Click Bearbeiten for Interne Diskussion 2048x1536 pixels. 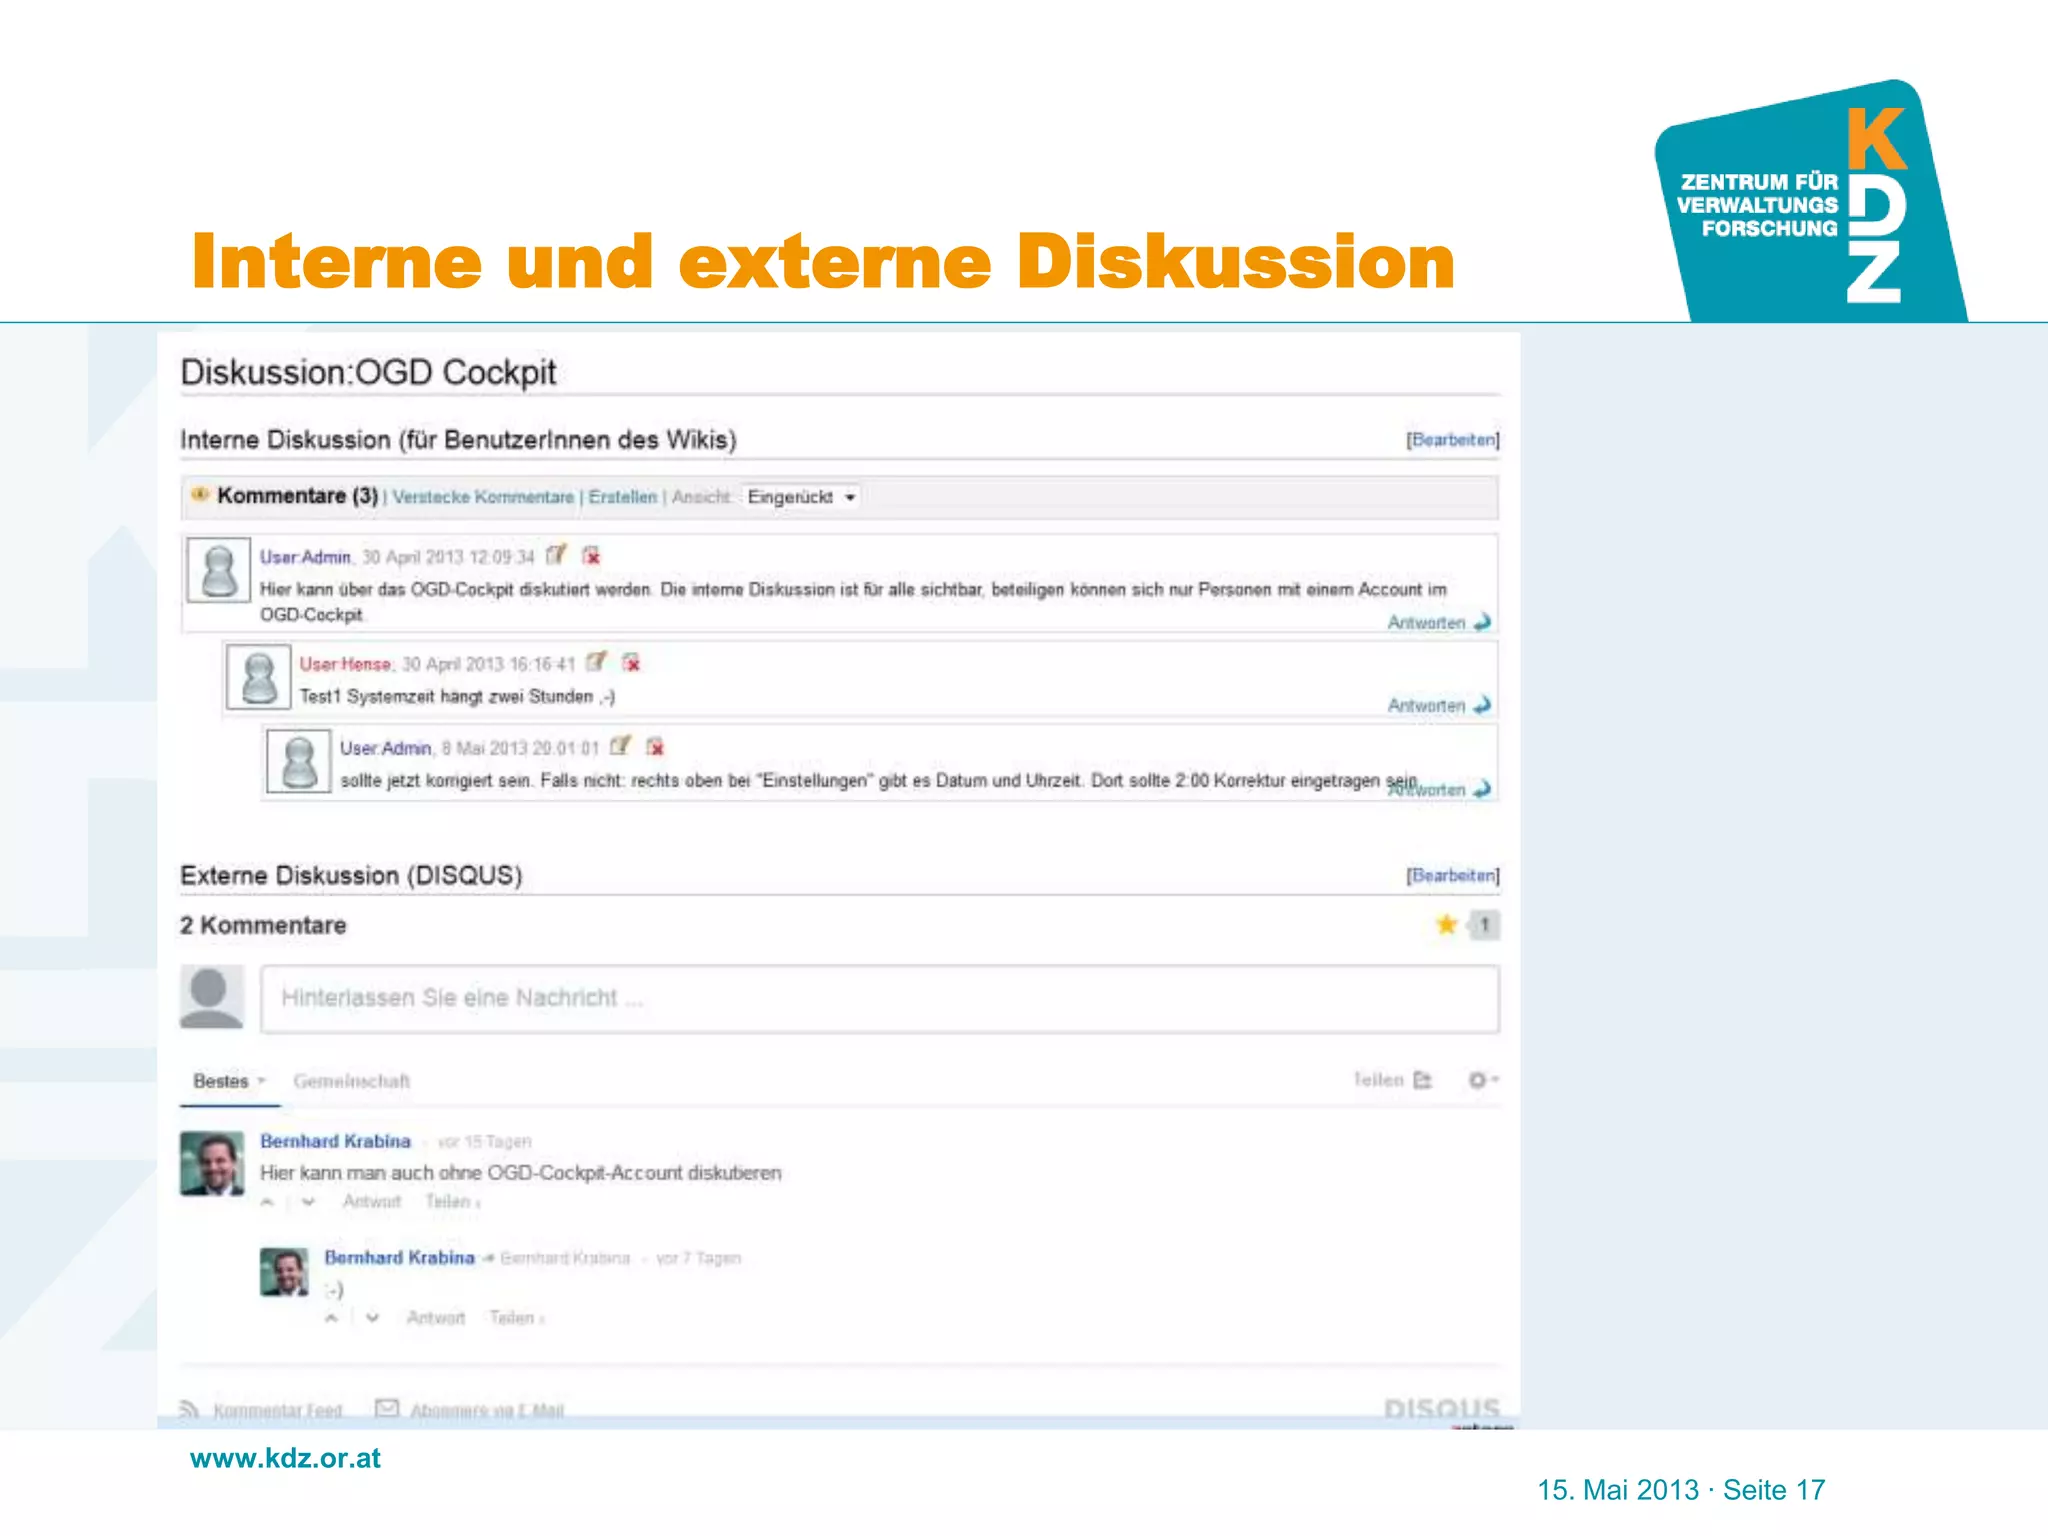[x=1453, y=440]
